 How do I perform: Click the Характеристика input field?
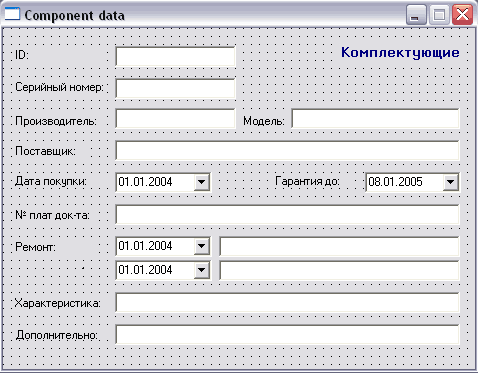tap(288, 302)
